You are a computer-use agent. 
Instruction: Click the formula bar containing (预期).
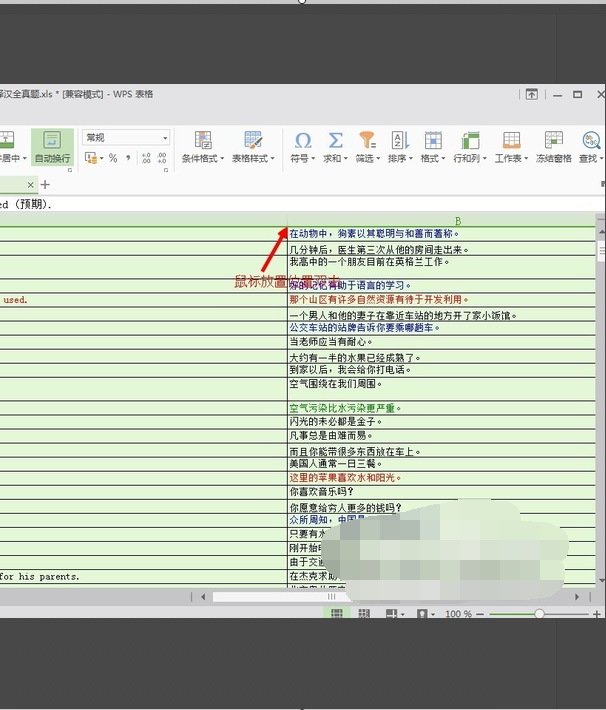click(303, 204)
